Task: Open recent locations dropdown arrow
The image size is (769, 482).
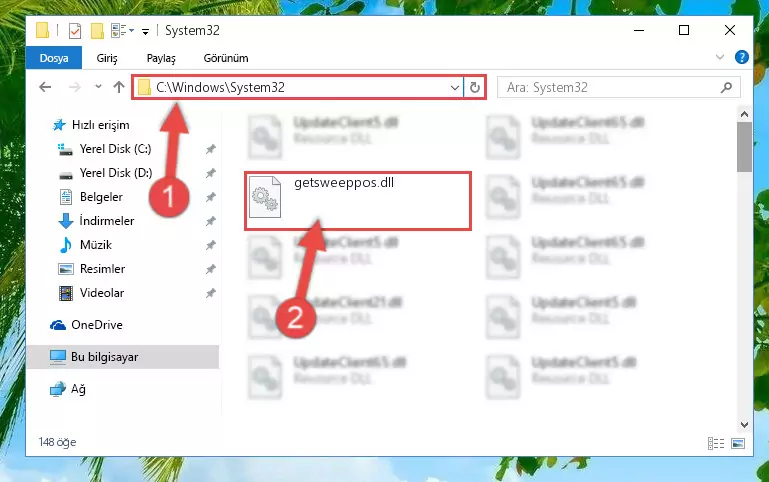Action: pos(98,87)
